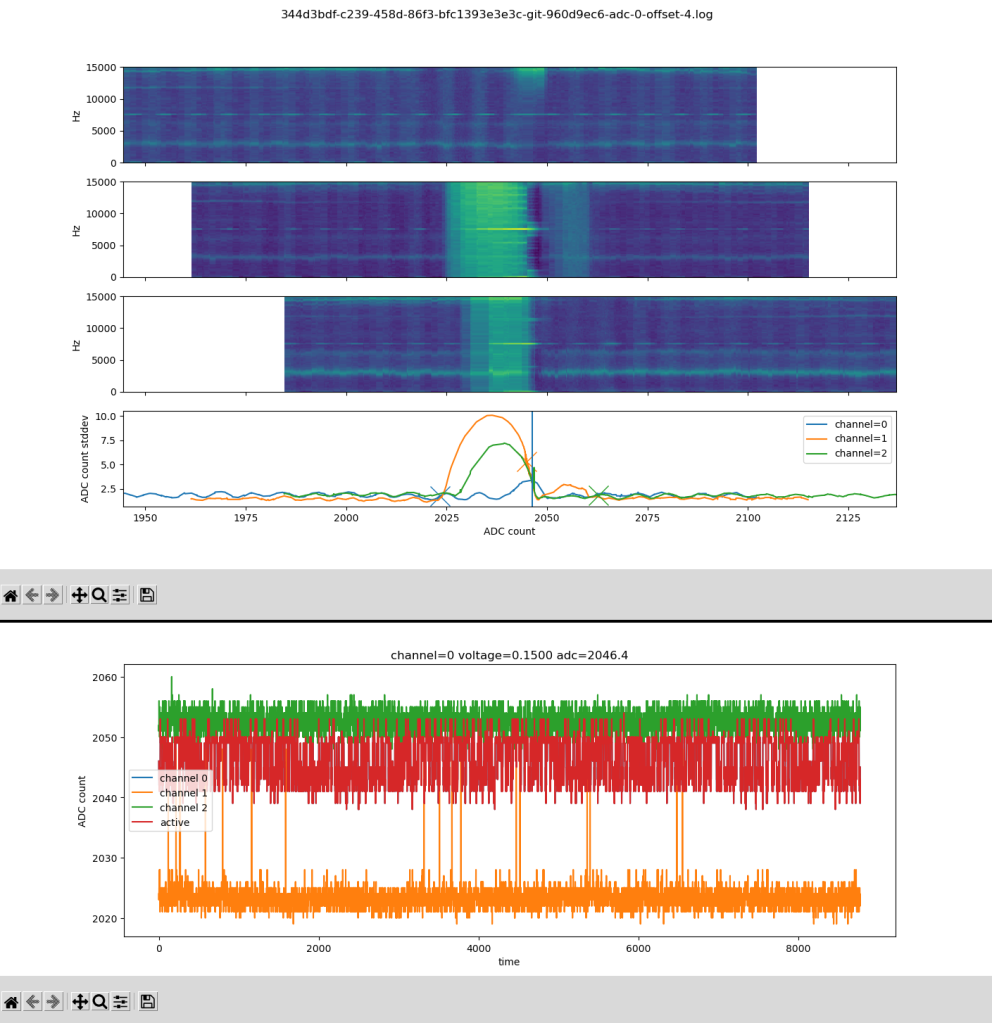Go forward a view in the lower toolbar
Image resolution: width=992 pixels, height=1023 pixels.
[53, 1001]
